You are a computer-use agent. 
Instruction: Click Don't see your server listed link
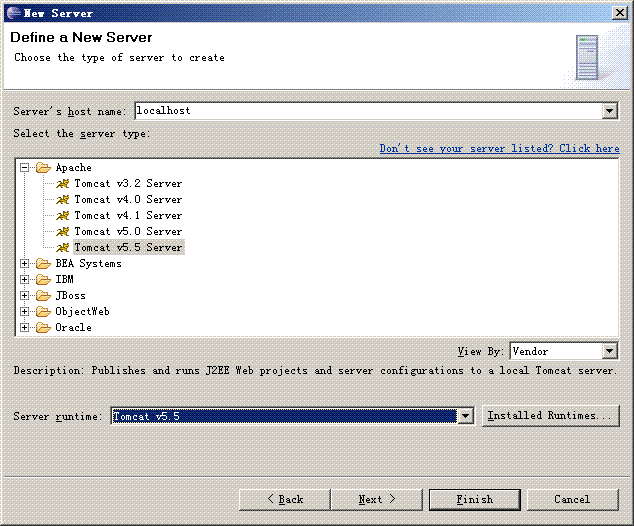click(499, 149)
